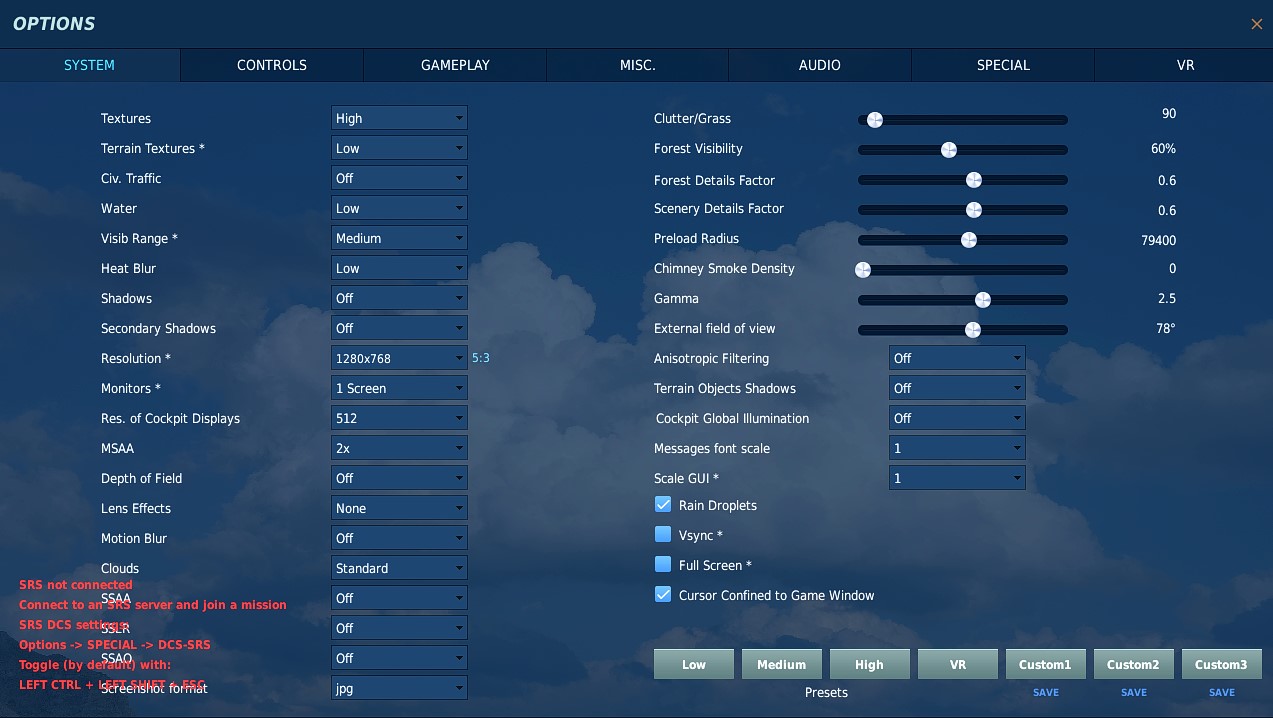Image resolution: width=1273 pixels, height=718 pixels.
Task: Open the Depth of Field dropdown
Action: (x=399, y=478)
